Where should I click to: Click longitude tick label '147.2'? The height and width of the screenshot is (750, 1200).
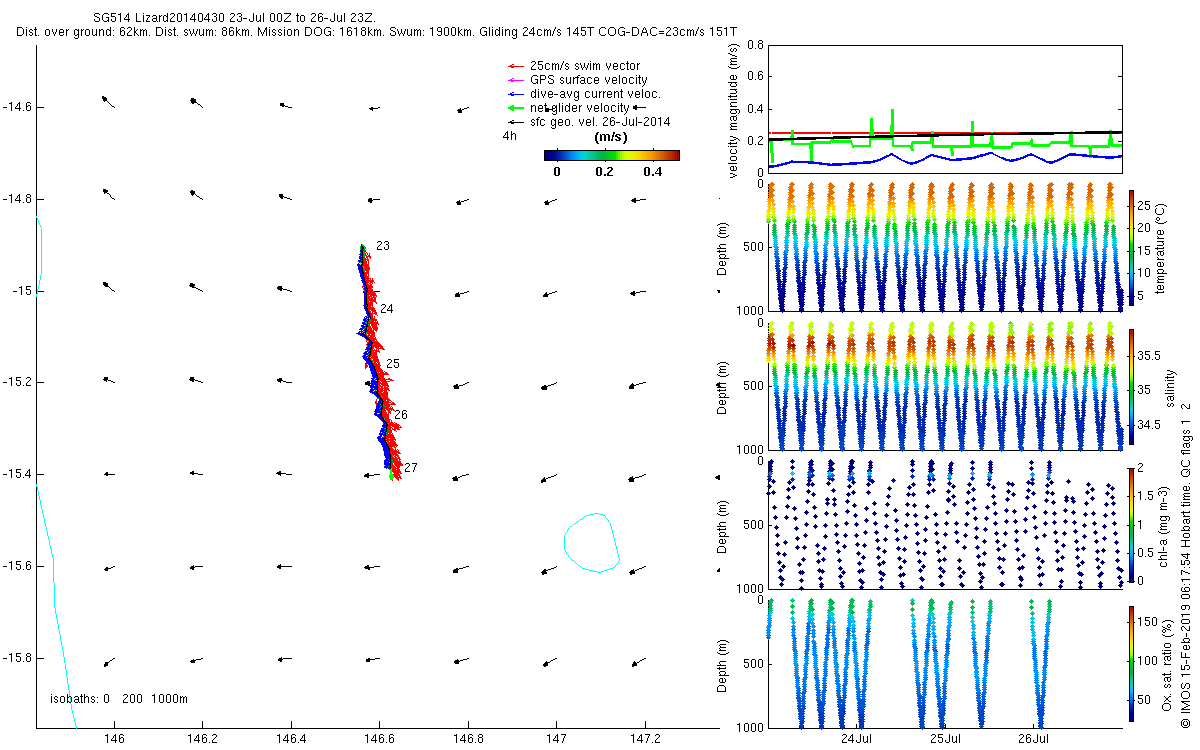645,738
